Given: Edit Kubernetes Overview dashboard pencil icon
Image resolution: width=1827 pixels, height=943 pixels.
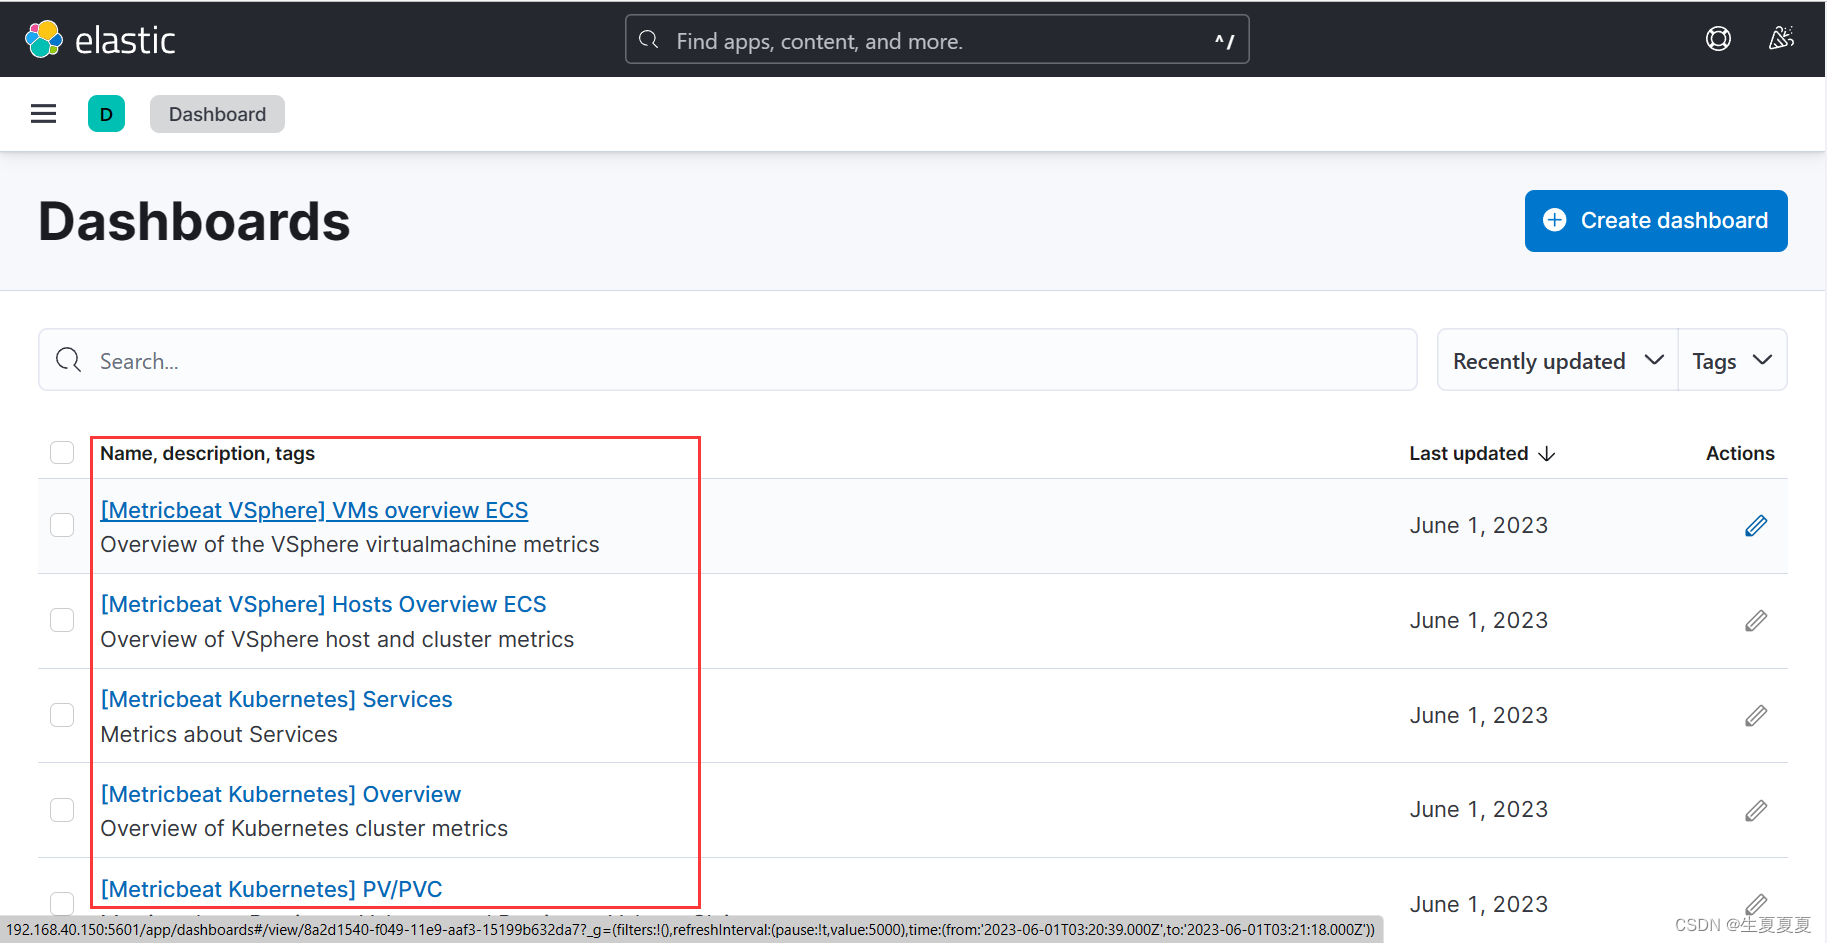Looking at the screenshot, I should (1756, 810).
